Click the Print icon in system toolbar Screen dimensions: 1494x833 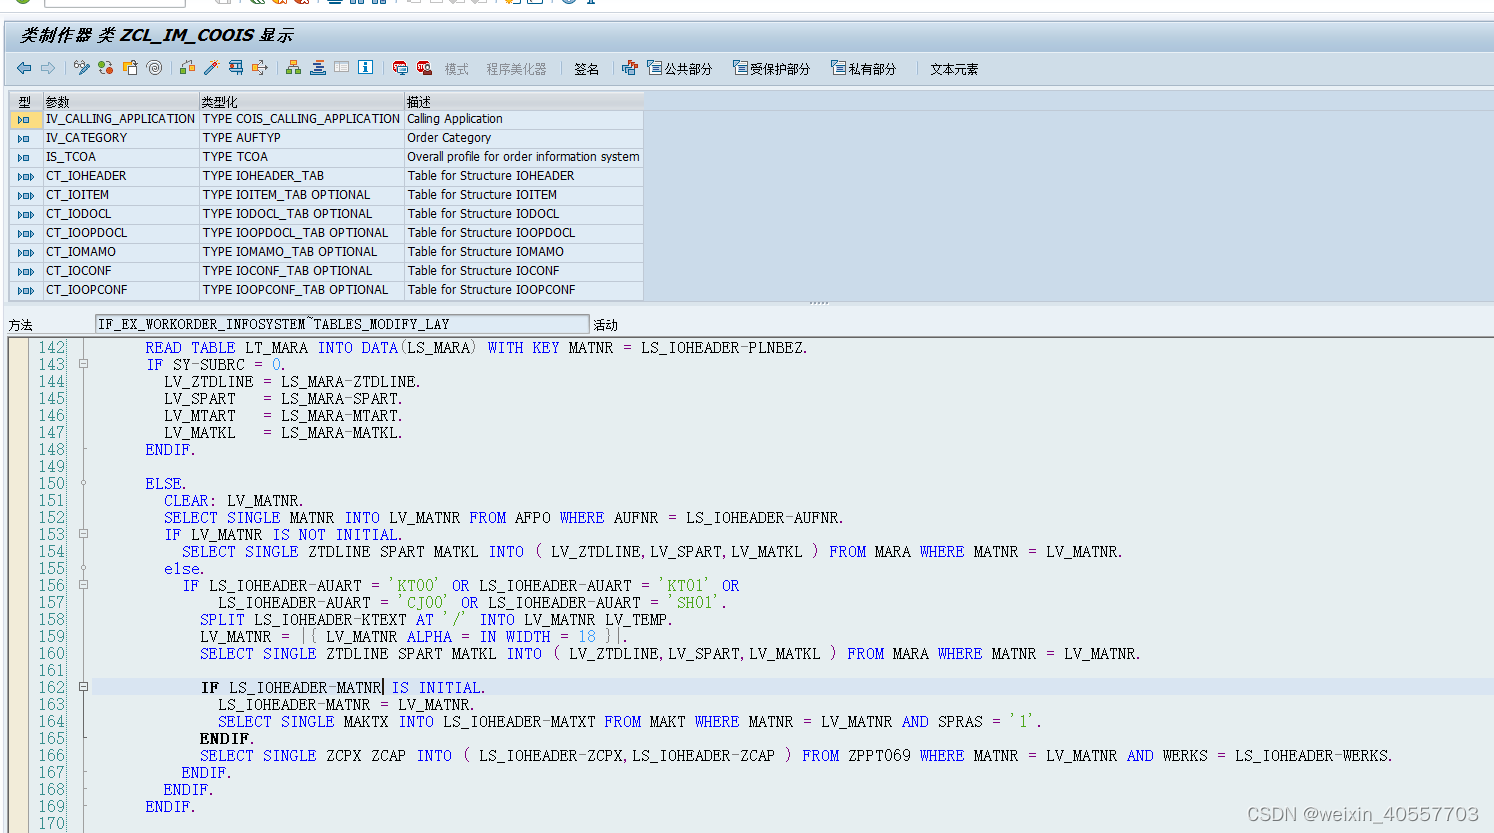(335, 3)
